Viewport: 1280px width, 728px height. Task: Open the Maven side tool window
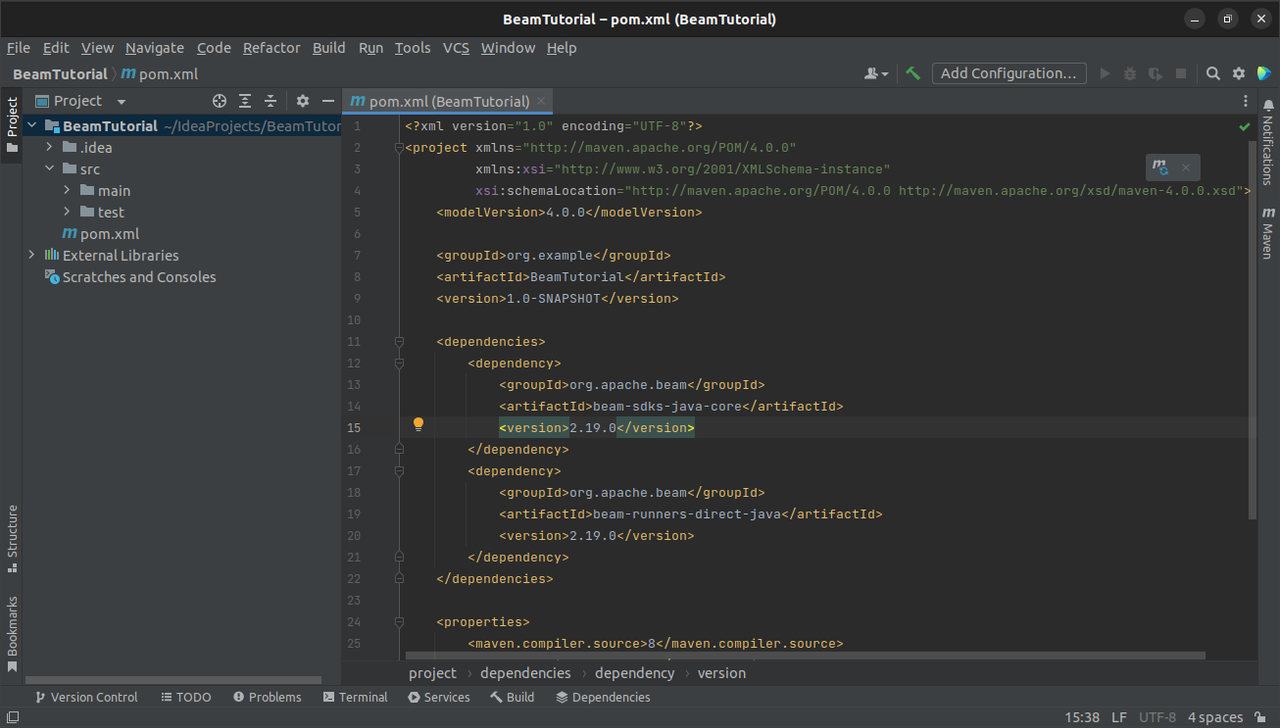coord(1268,233)
